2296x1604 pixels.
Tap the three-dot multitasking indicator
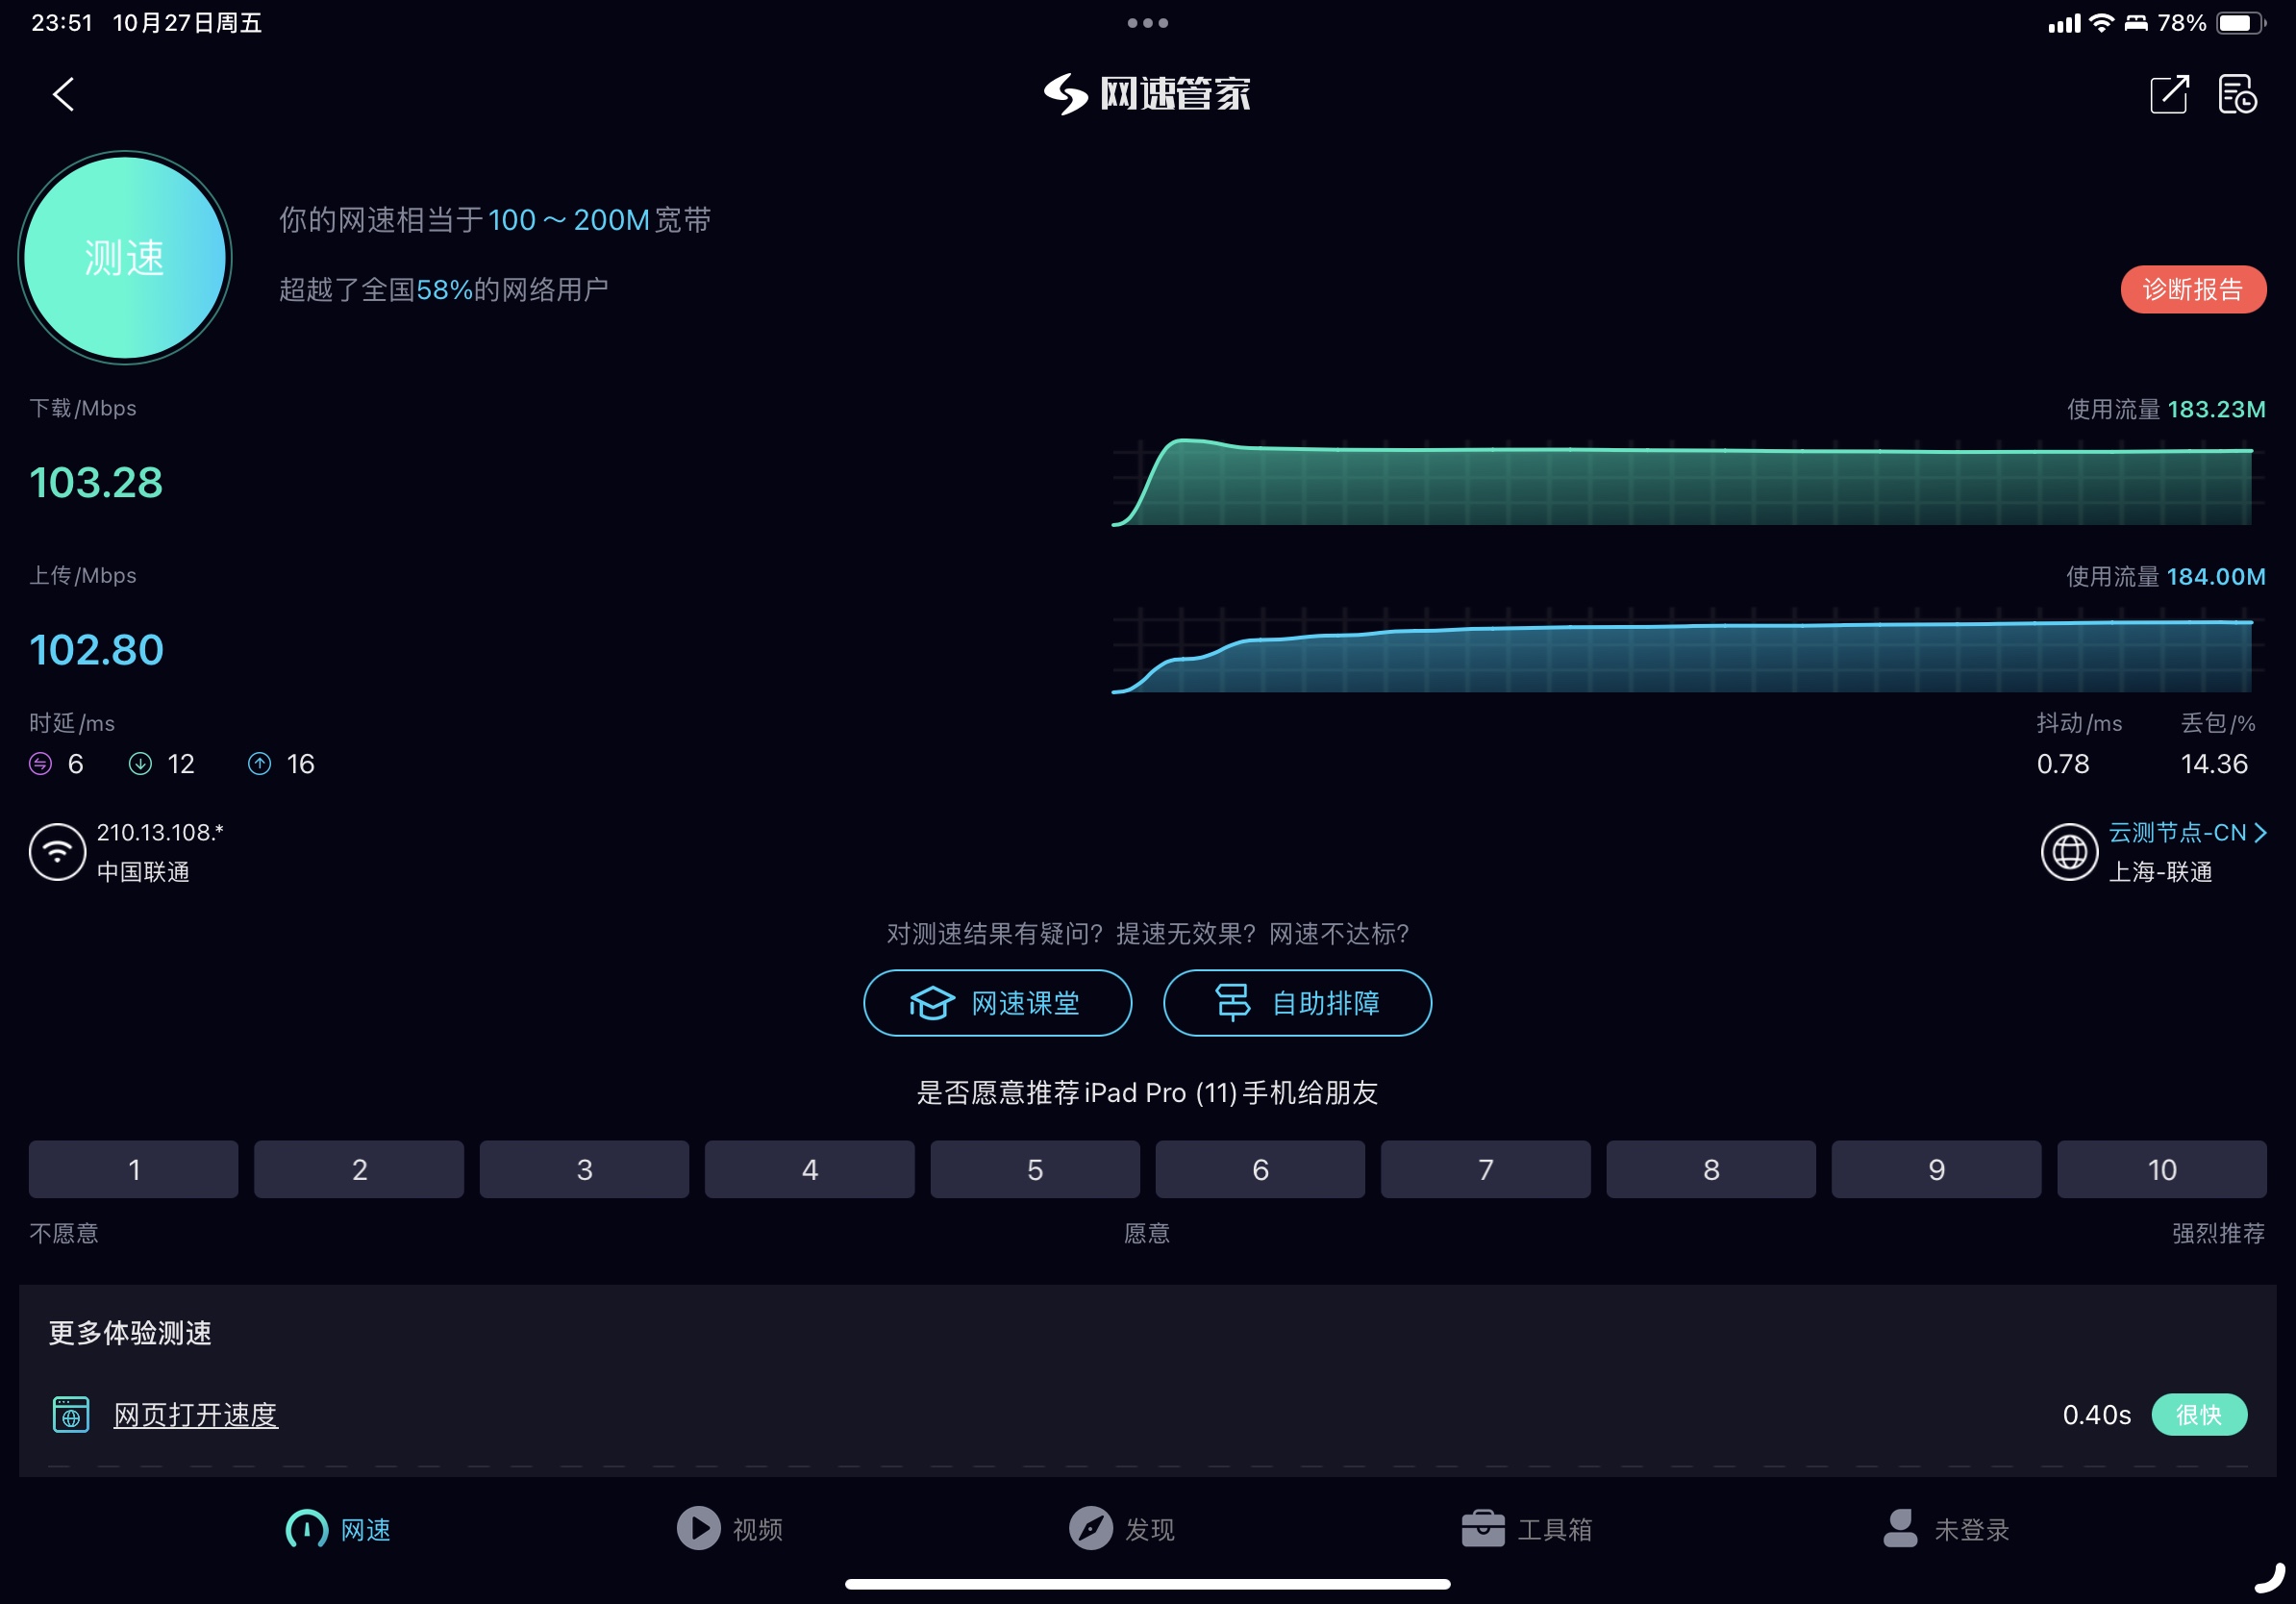pyautogui.click(x=1148, y=23)
